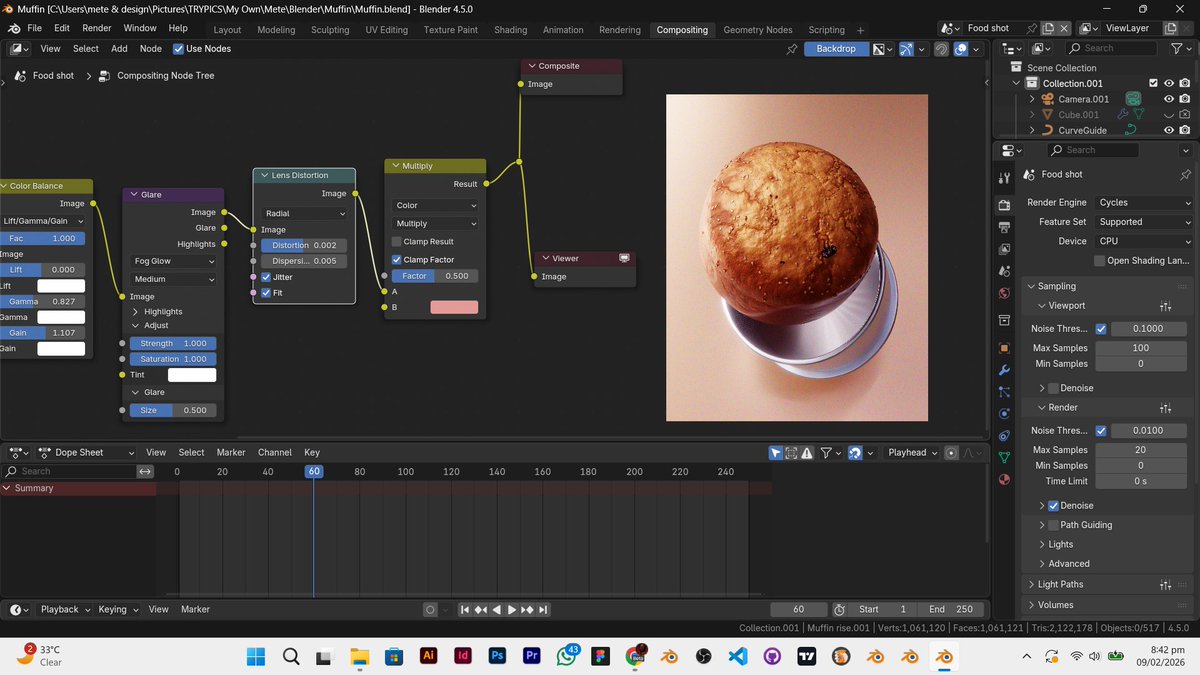Open Photoshop from the Windows taskbar

(497, 656)
